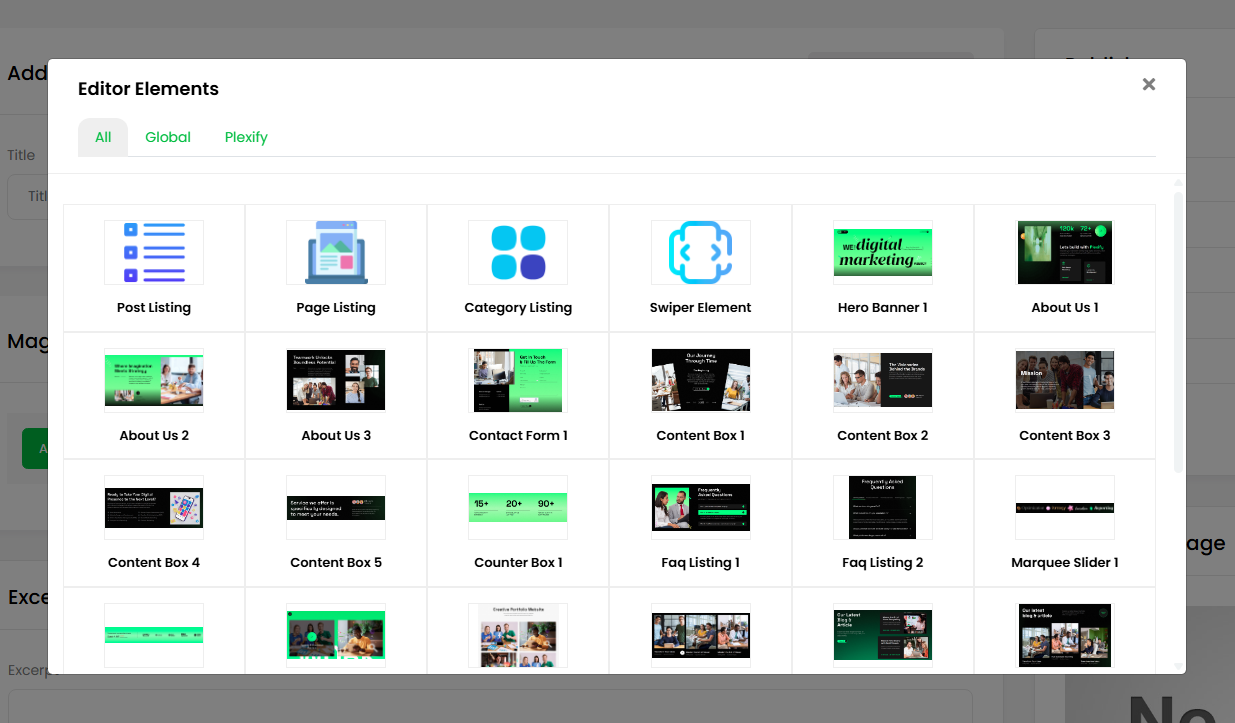Select the Content Box 1 thumbnail

pyautogui.click(x=700, y=380)
